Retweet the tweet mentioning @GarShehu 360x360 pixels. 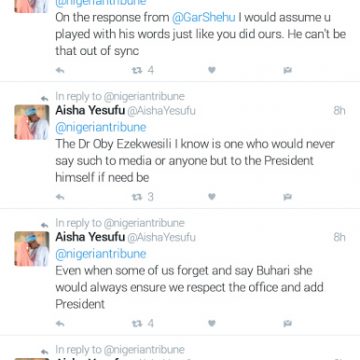(137, 70)
